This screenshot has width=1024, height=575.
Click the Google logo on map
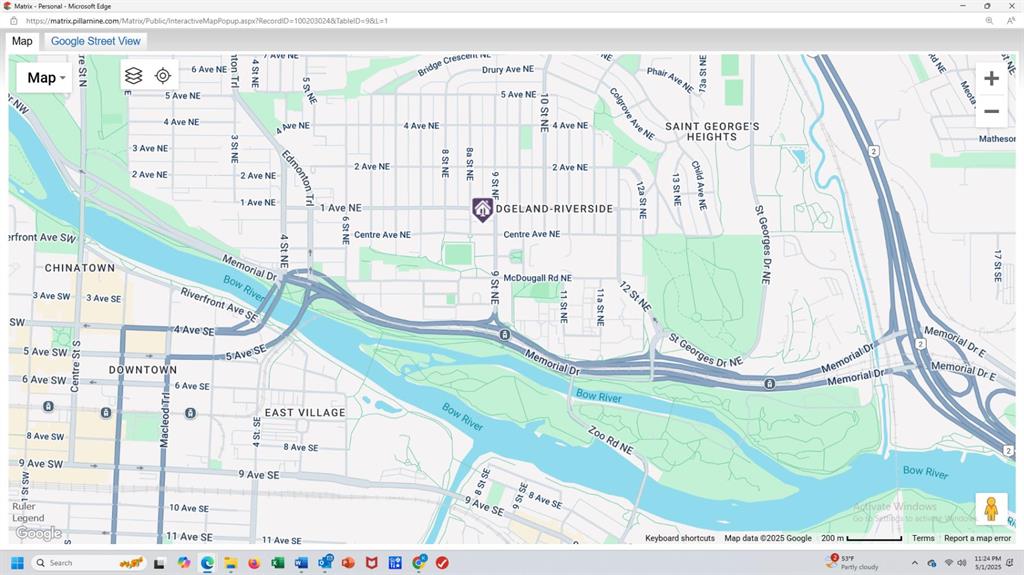click(39, 533)
